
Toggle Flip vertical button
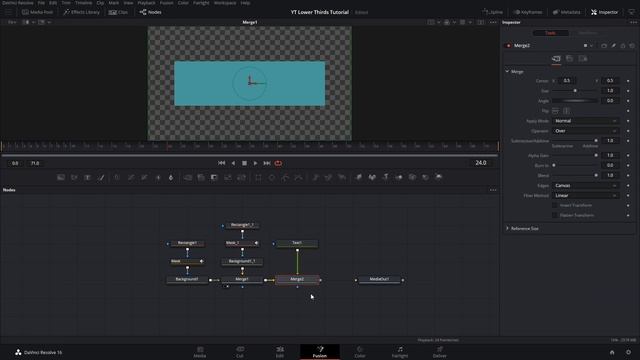point(566,111)
